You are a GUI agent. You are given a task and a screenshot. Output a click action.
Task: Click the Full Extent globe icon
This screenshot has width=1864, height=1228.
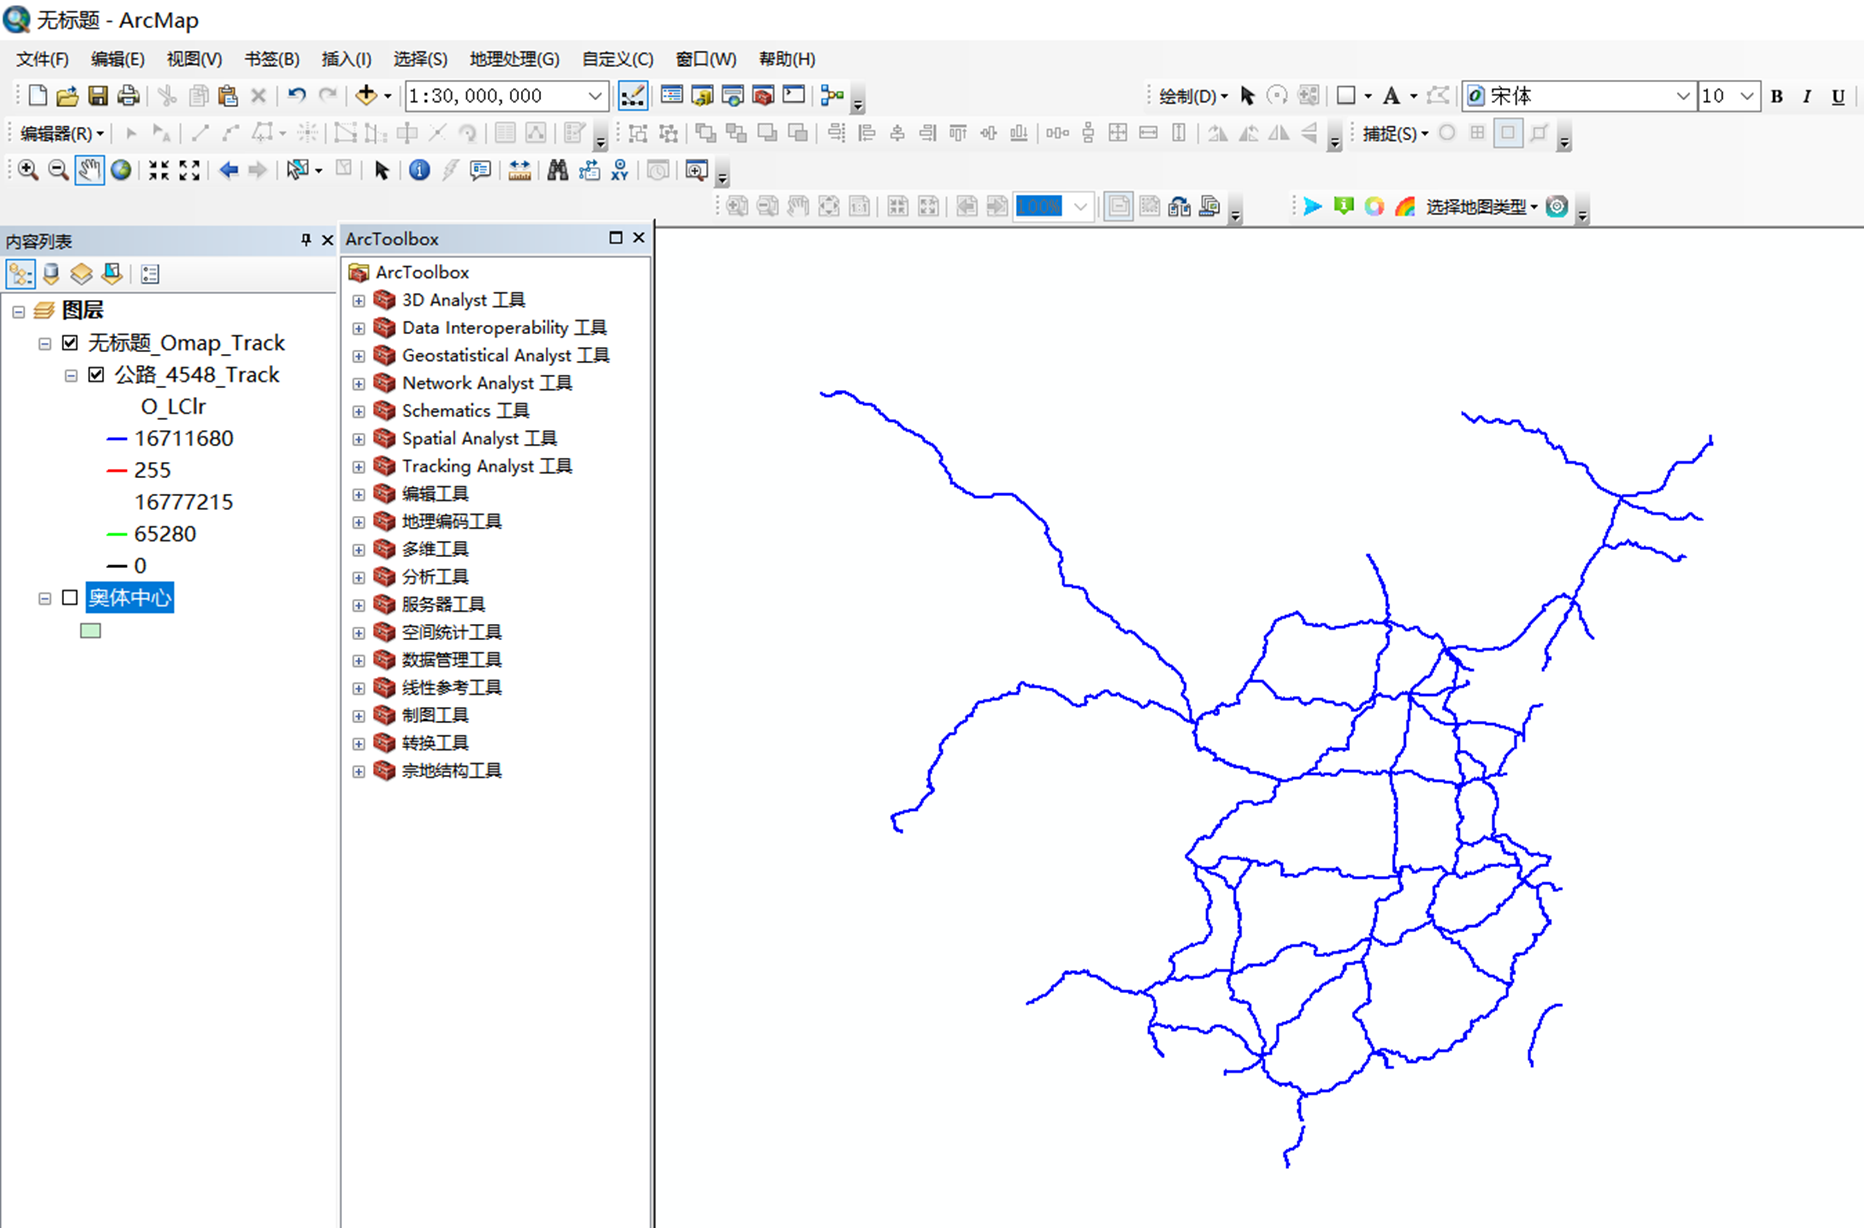point(121,170)
